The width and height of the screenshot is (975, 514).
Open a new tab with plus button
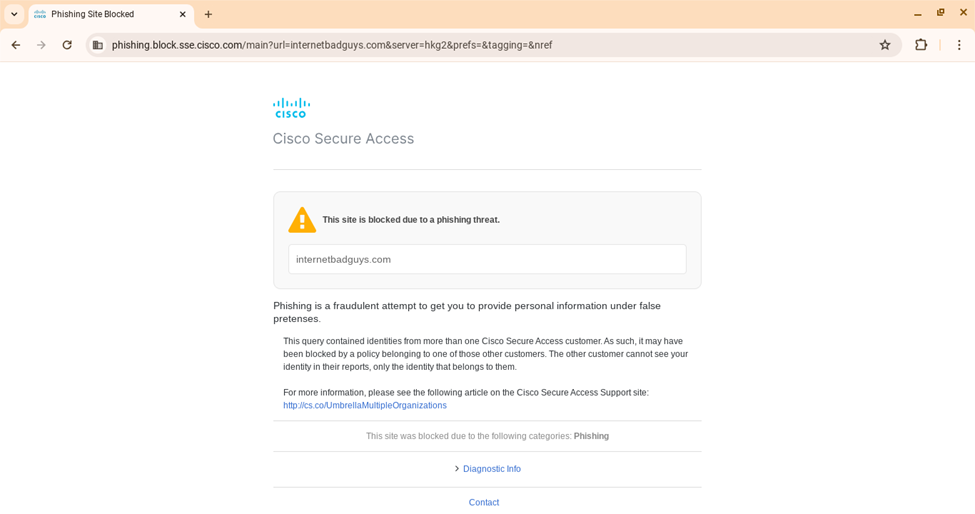tap(208, 14)
